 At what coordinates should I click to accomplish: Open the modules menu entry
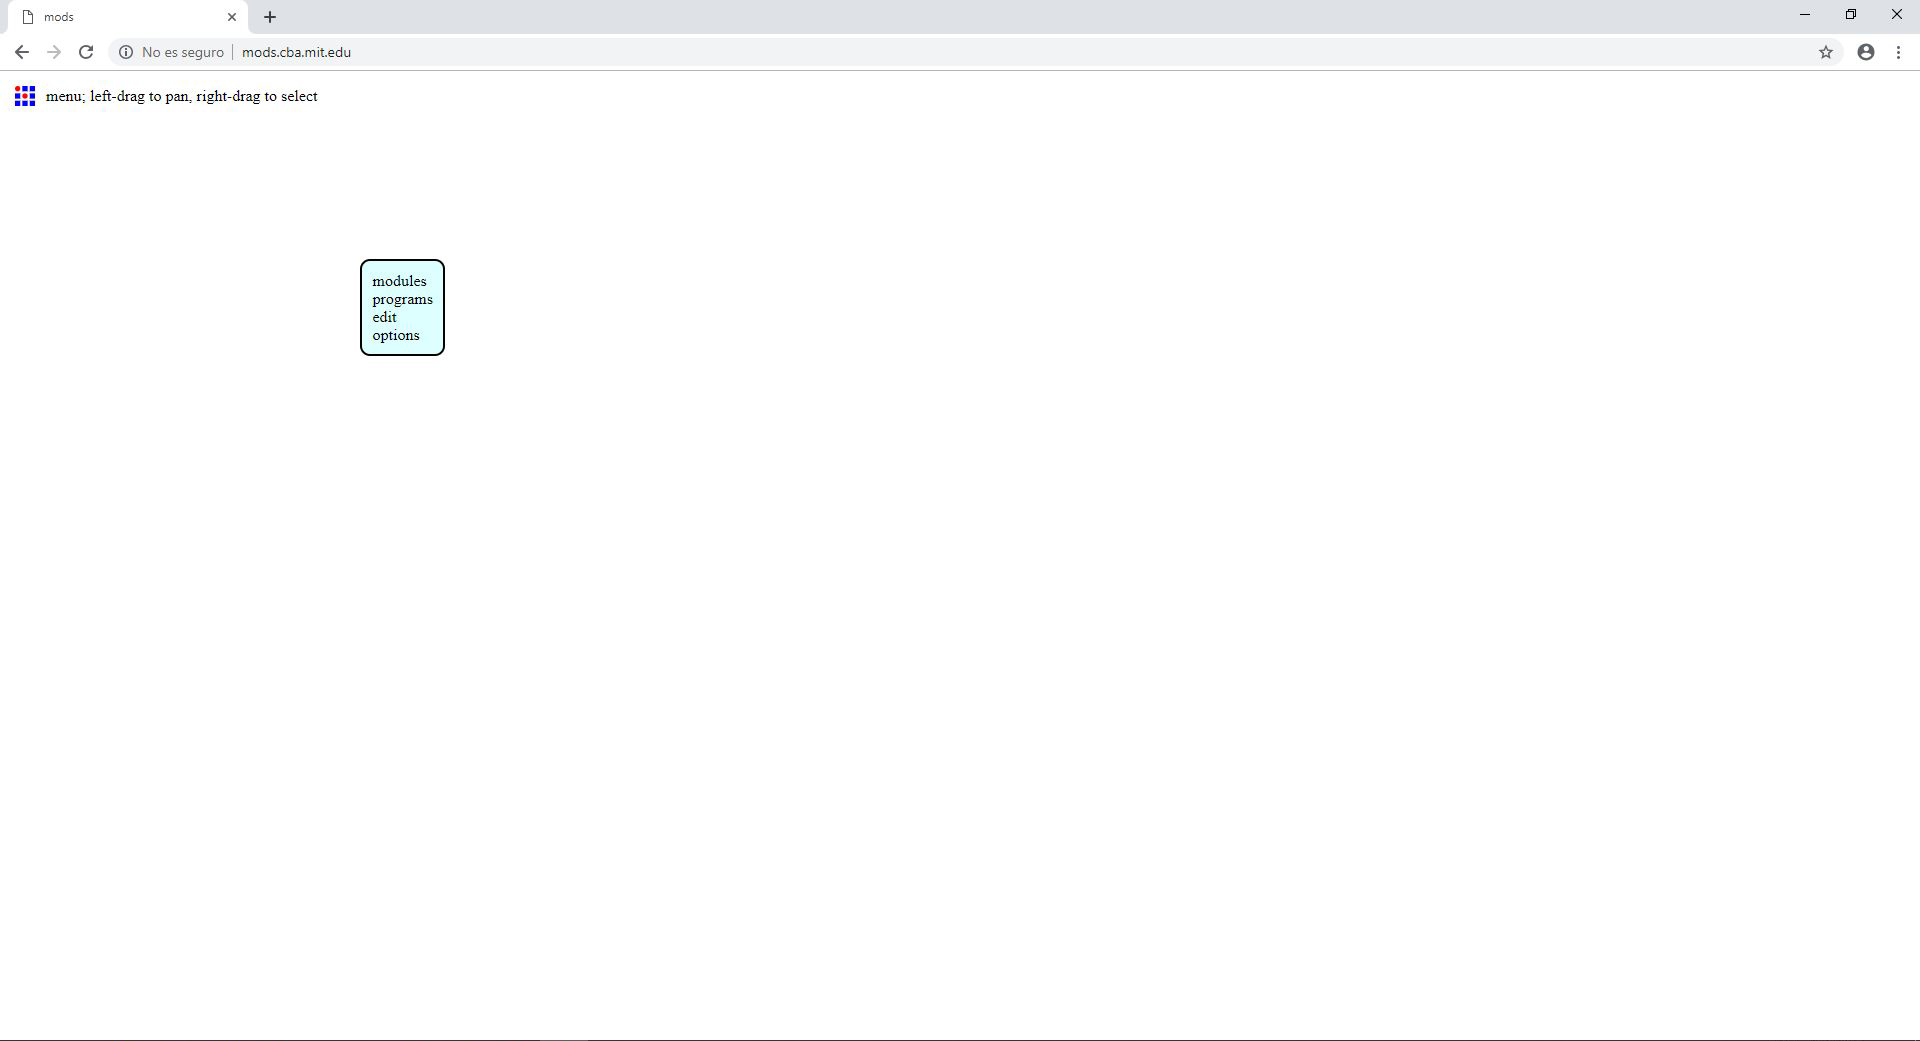click(x=399, y=281)
